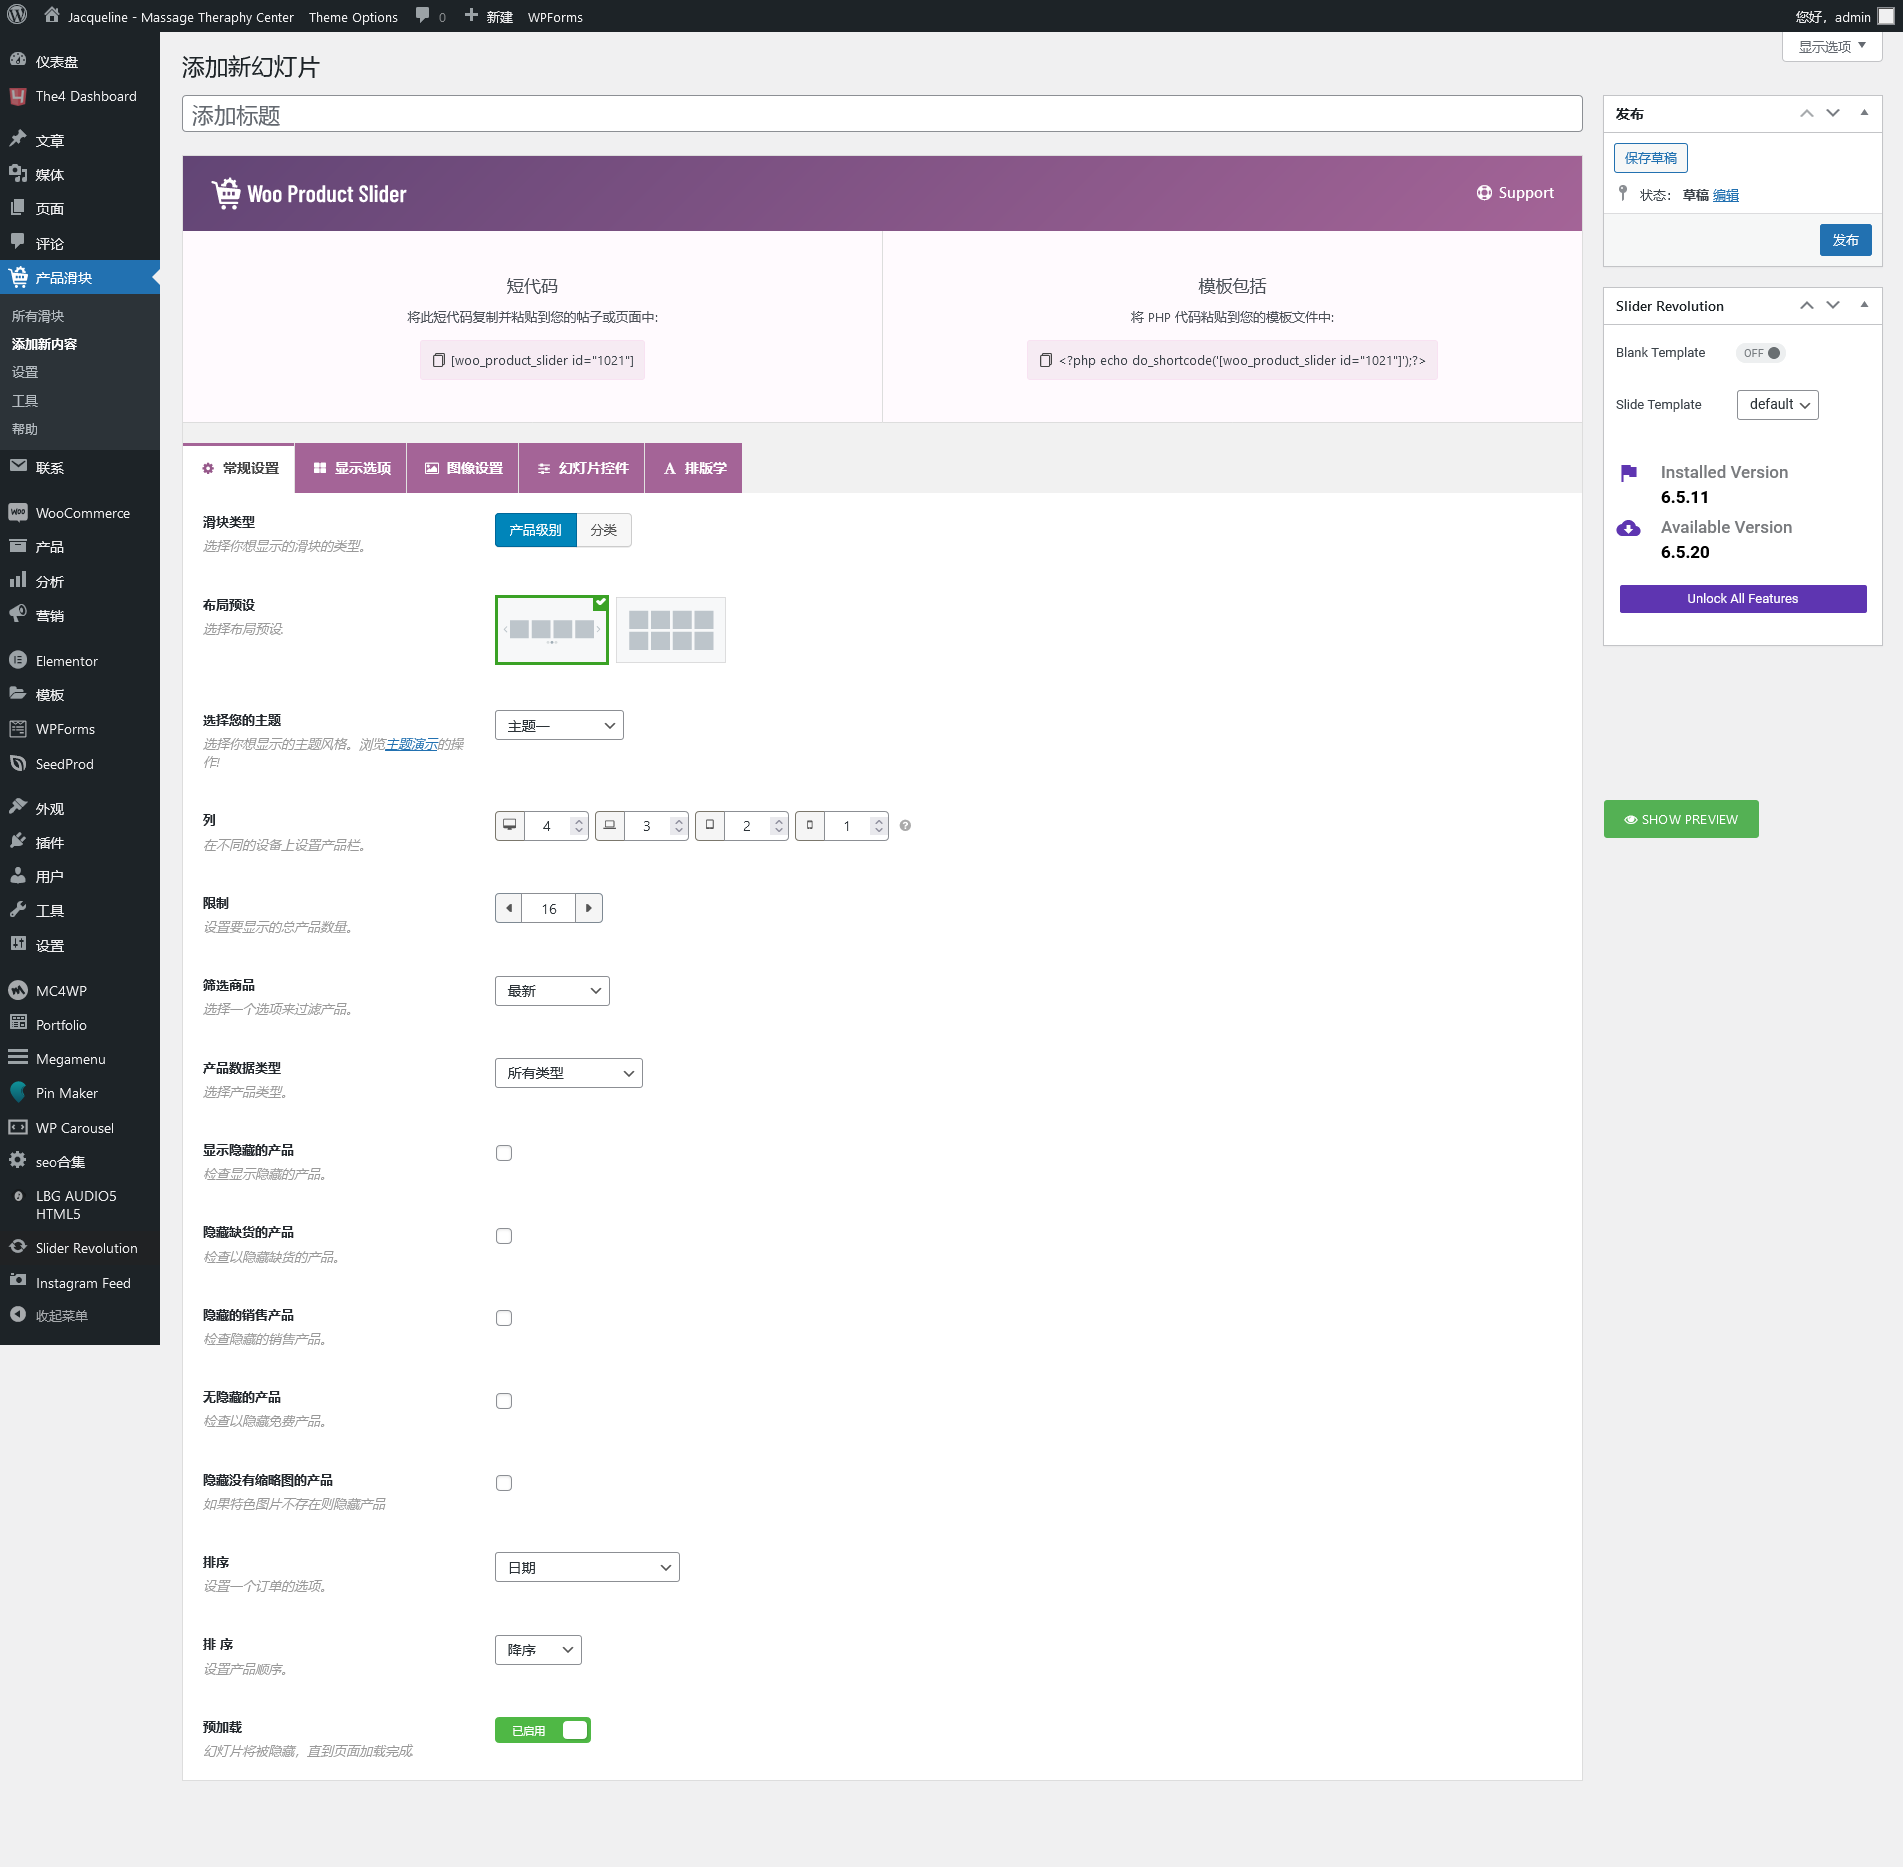Image resolution: width=1903 pixels, height=1867 pixels.
Task: Open the Slide Template default dropdown
Action: pyautogui.click(x=1777, y=404)
